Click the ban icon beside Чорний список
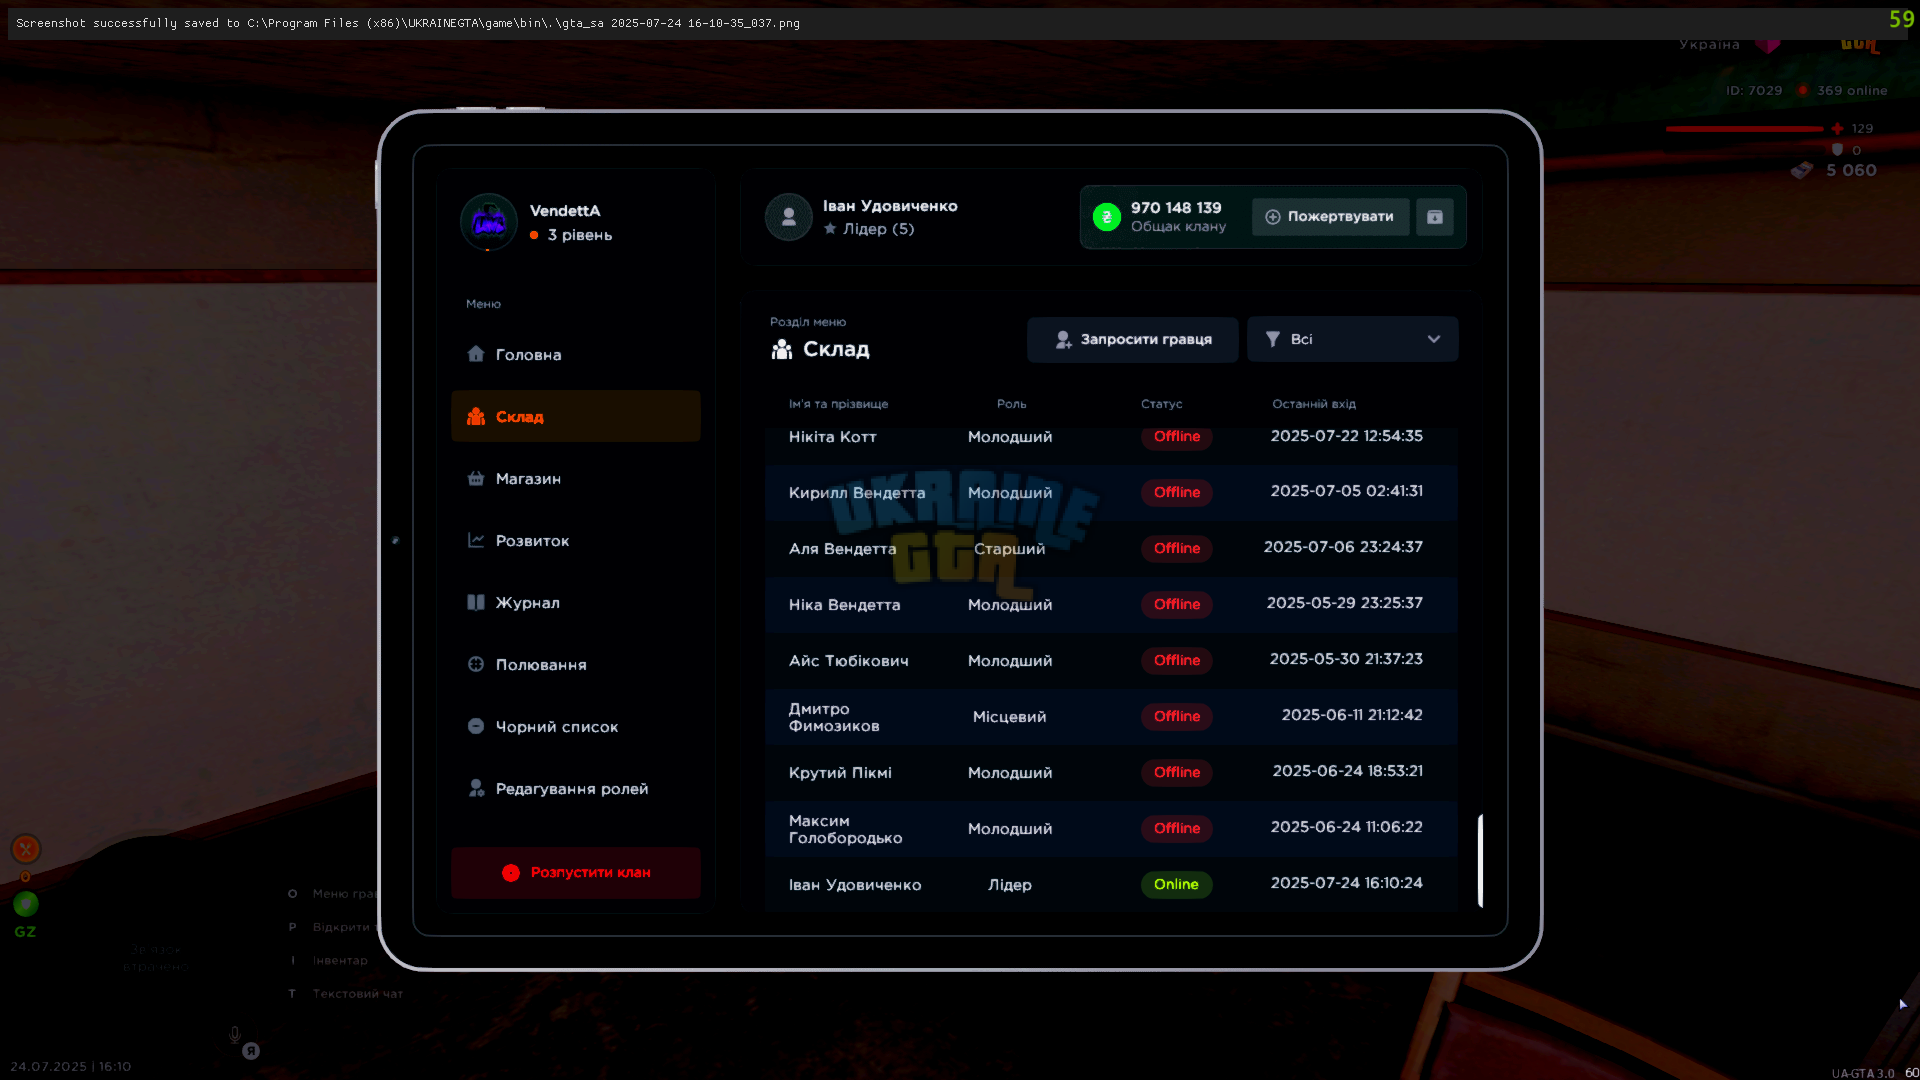Image resolution: width=1920 pixels, height=1080 pixels. coord(476,726)
